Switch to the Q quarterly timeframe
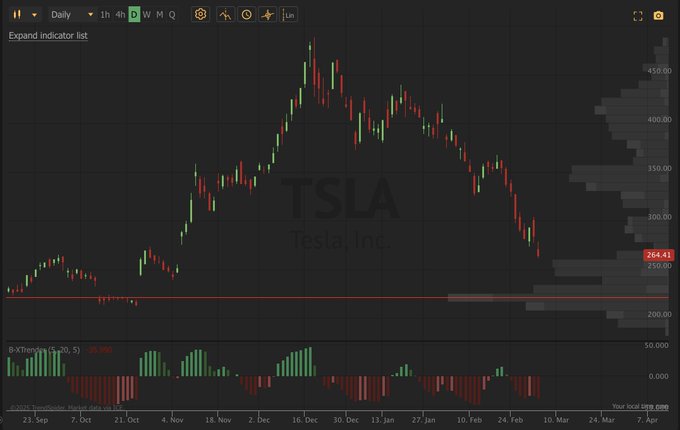 [172, 15]
